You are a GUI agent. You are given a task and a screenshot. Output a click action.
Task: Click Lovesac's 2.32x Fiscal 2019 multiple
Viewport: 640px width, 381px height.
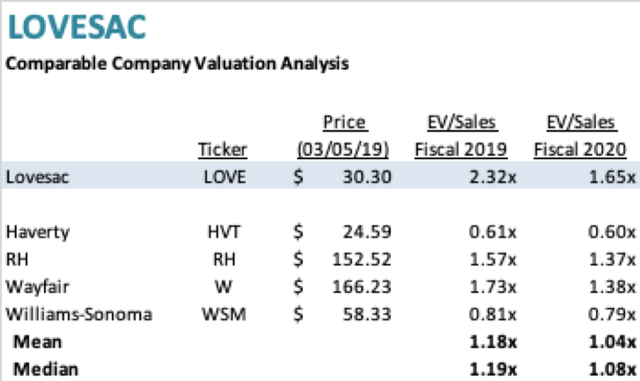point(493,177)
